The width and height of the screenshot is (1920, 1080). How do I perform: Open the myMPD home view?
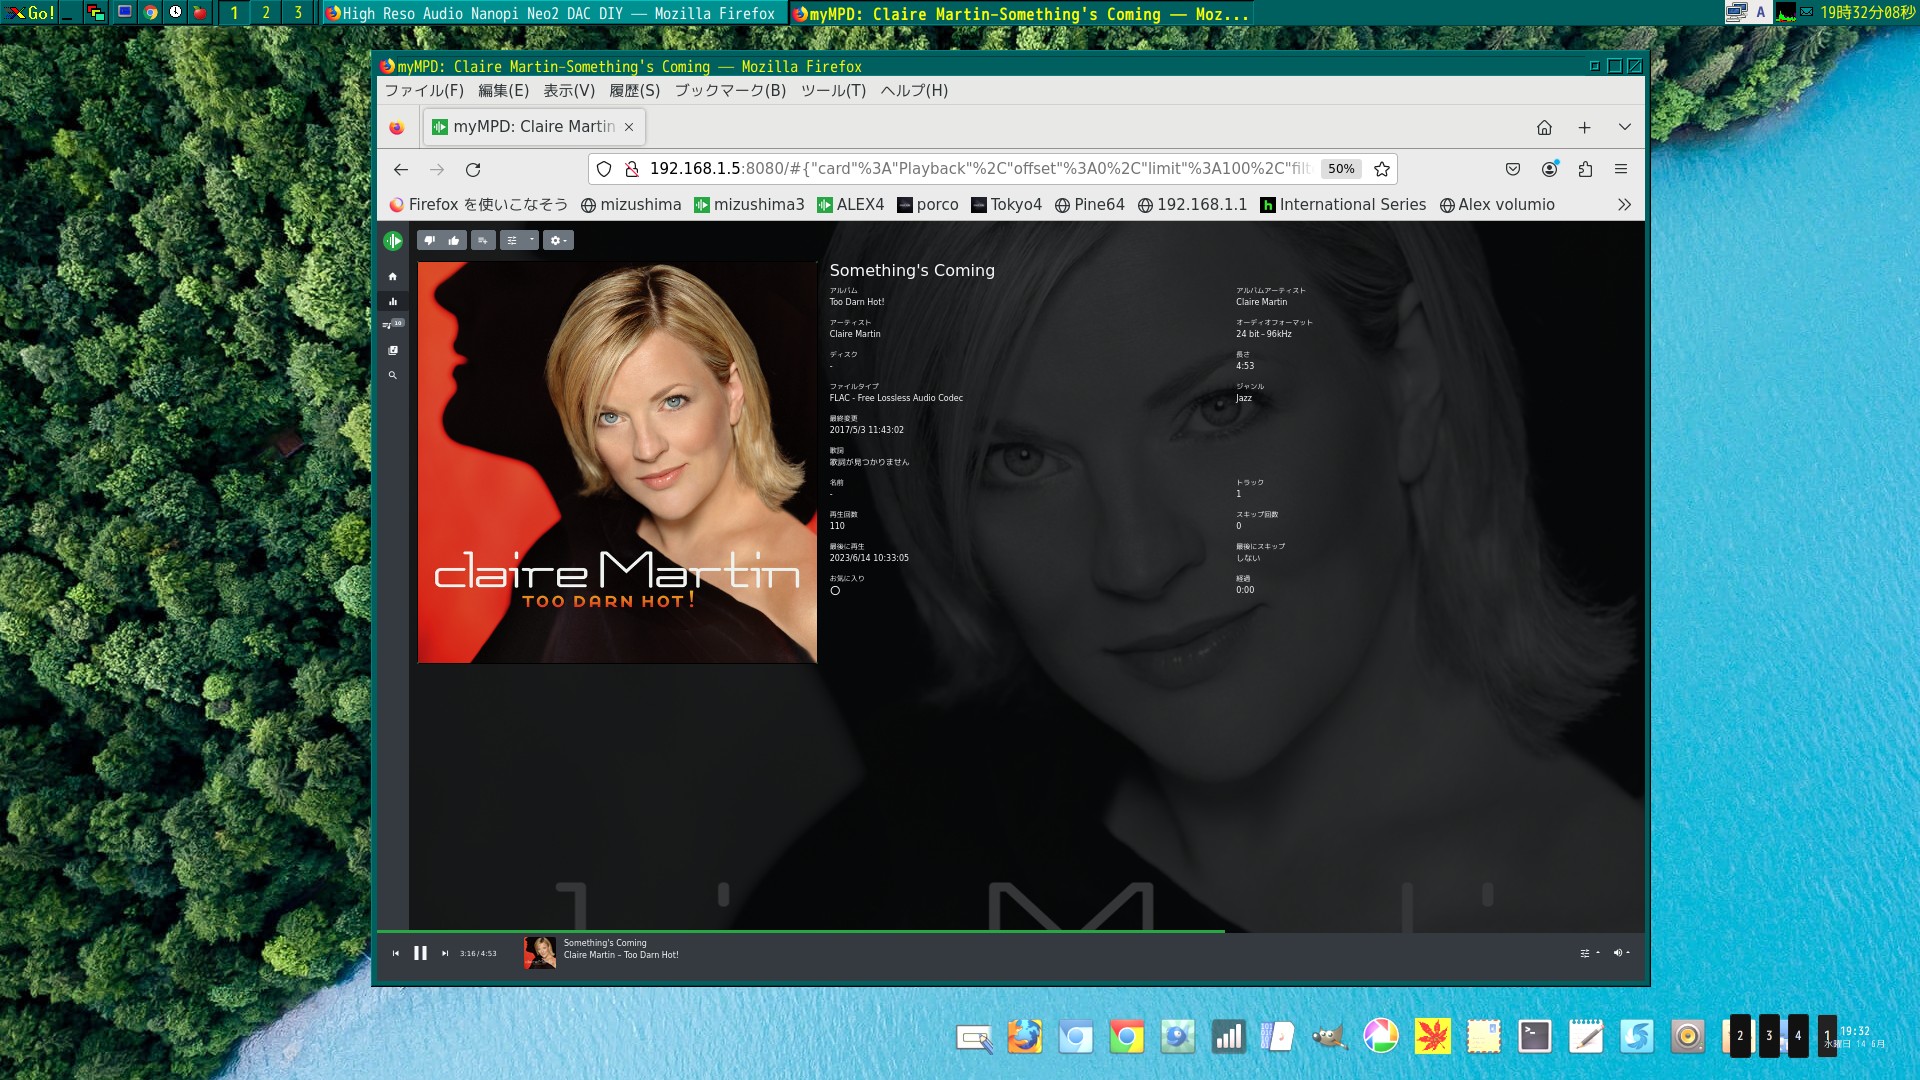tap(393, 276)
